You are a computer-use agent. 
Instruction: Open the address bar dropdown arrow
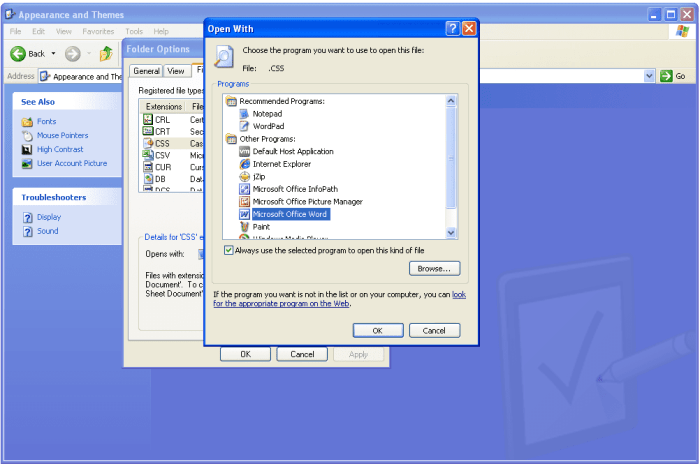[x=649, y=76]
